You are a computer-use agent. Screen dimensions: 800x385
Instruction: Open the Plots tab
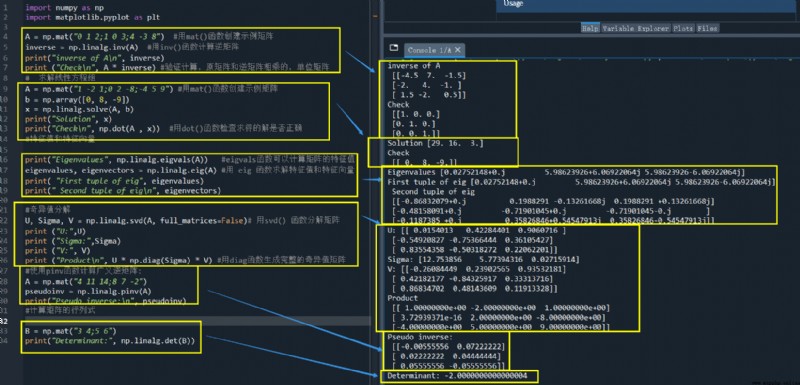683,29
